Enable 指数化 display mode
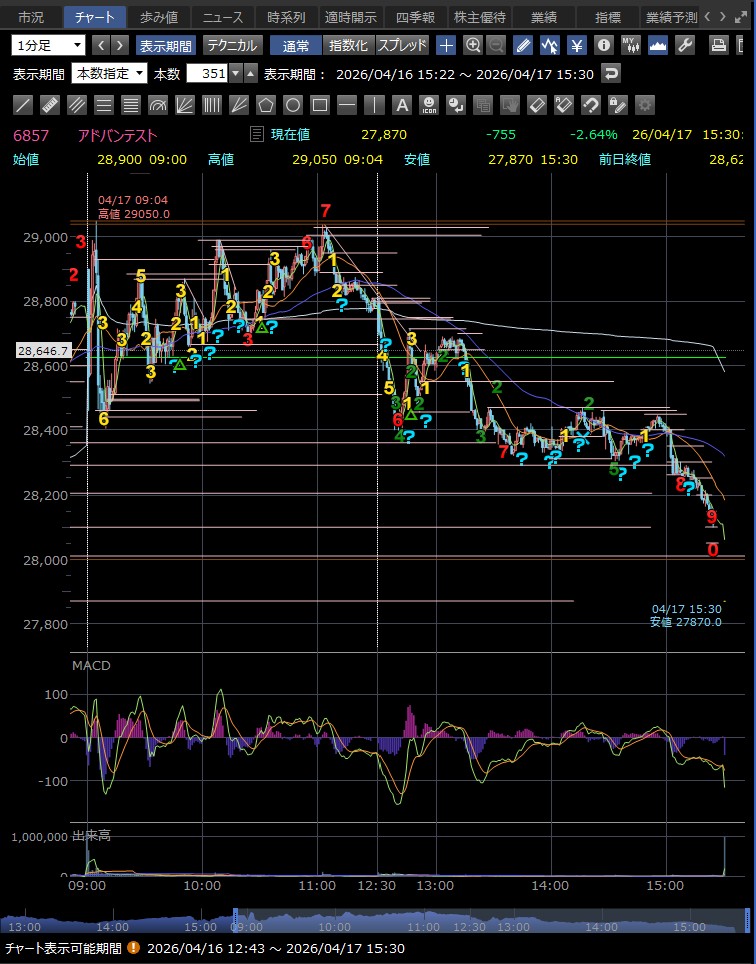 coord(348,45)
